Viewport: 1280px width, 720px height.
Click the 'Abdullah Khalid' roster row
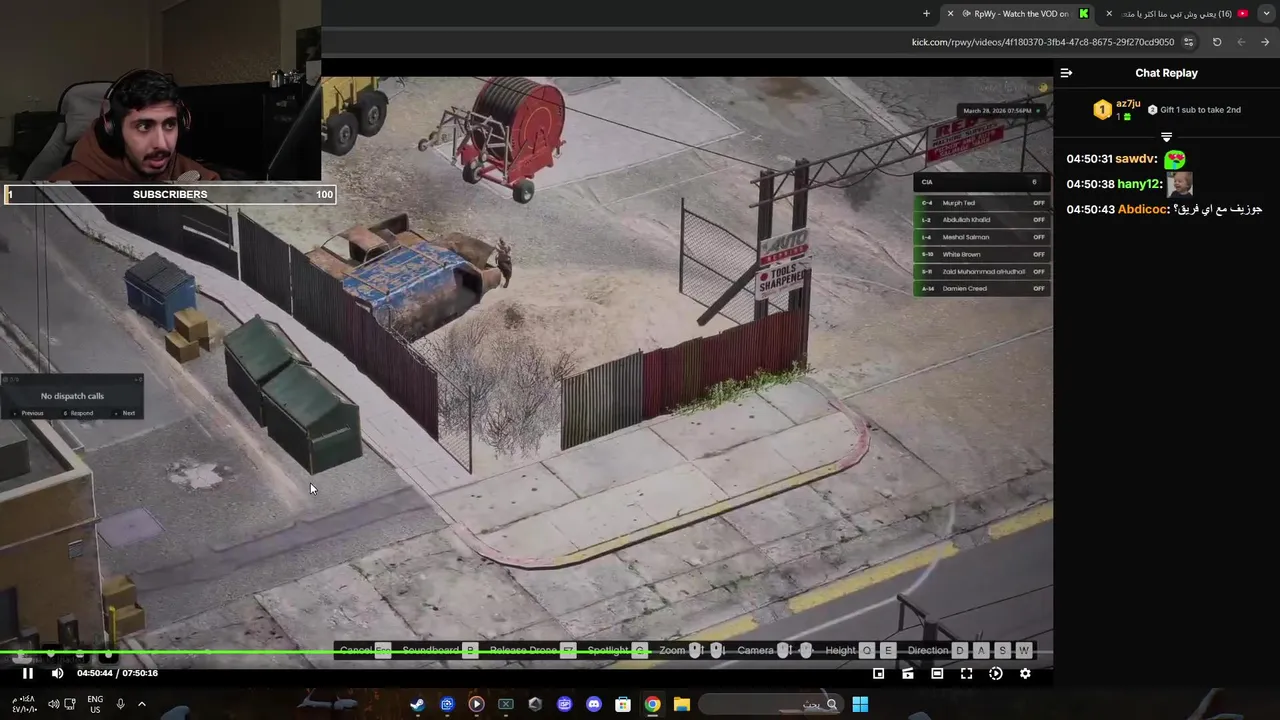982,220
